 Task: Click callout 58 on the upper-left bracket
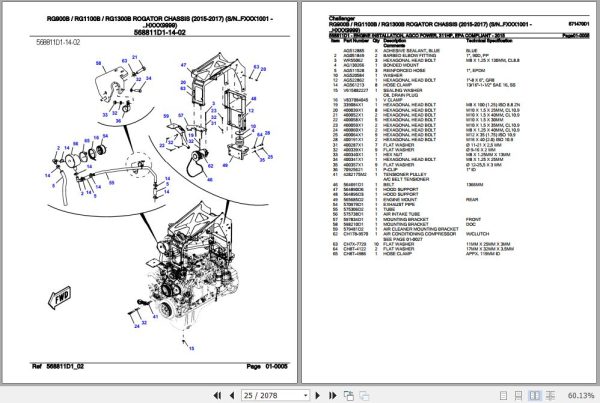click(98, 63)
